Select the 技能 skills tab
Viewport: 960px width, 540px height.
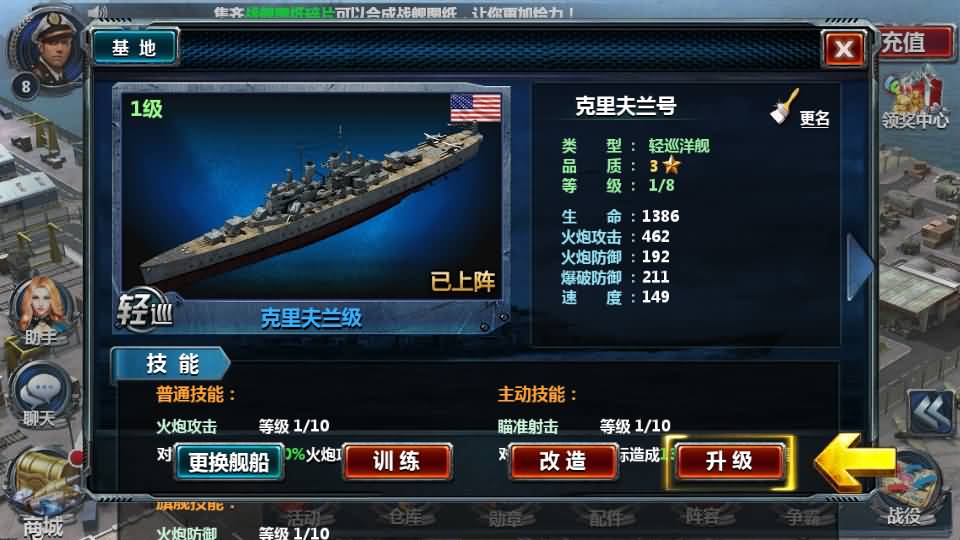170,364
